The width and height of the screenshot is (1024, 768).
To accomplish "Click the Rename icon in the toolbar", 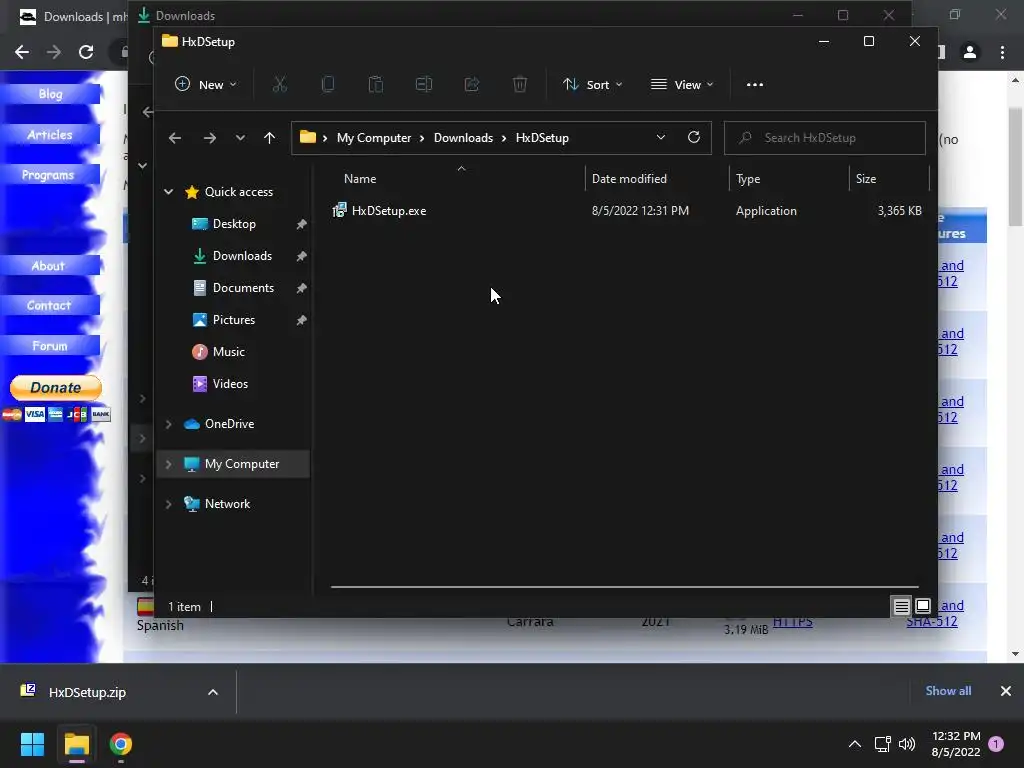I will (424, 84).
